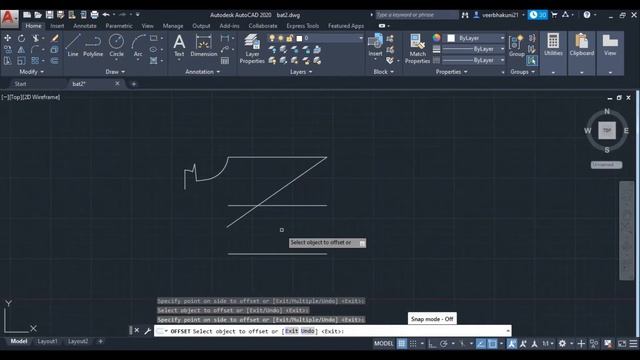
Task: Switch to the Express Tools tab
Action: coord(302,26)
